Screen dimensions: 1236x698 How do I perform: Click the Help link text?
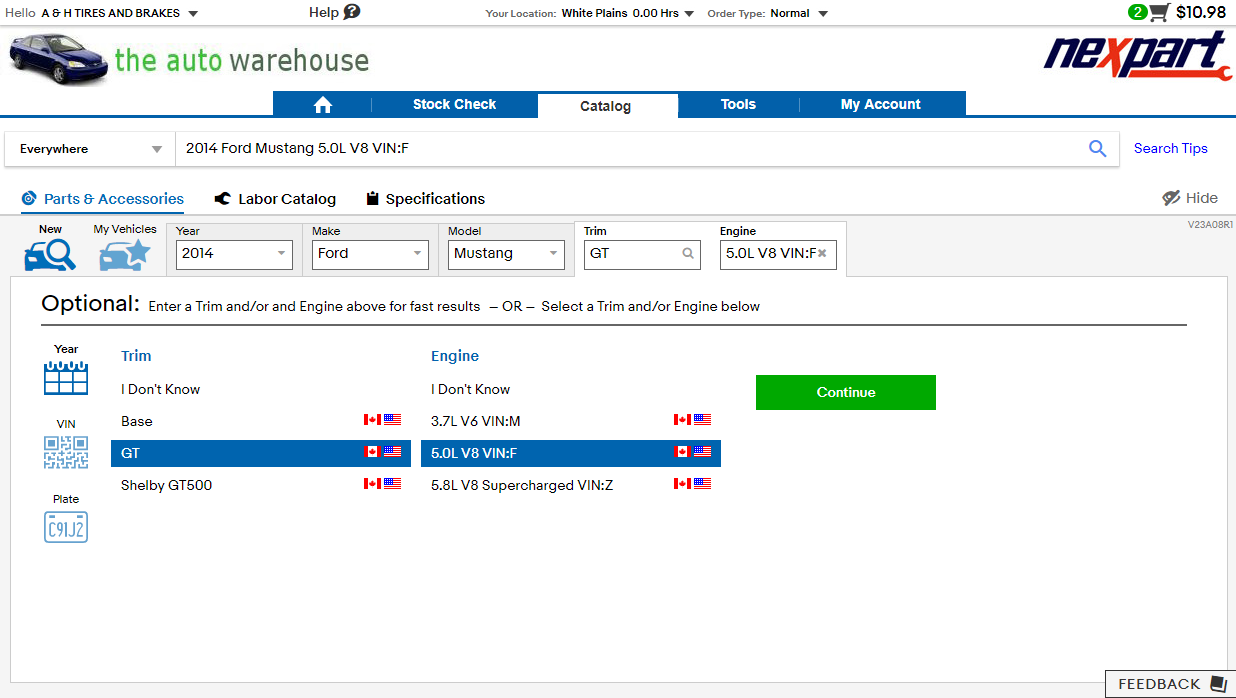pos(324,12)
